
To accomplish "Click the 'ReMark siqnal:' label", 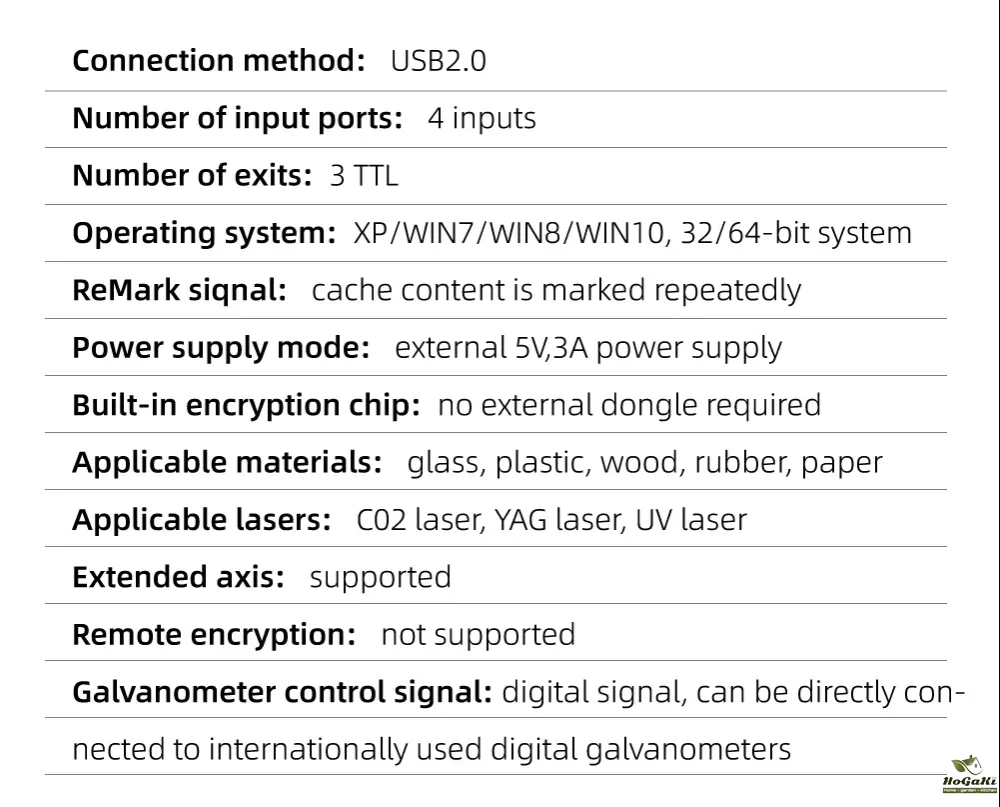I will coord(180,291).
